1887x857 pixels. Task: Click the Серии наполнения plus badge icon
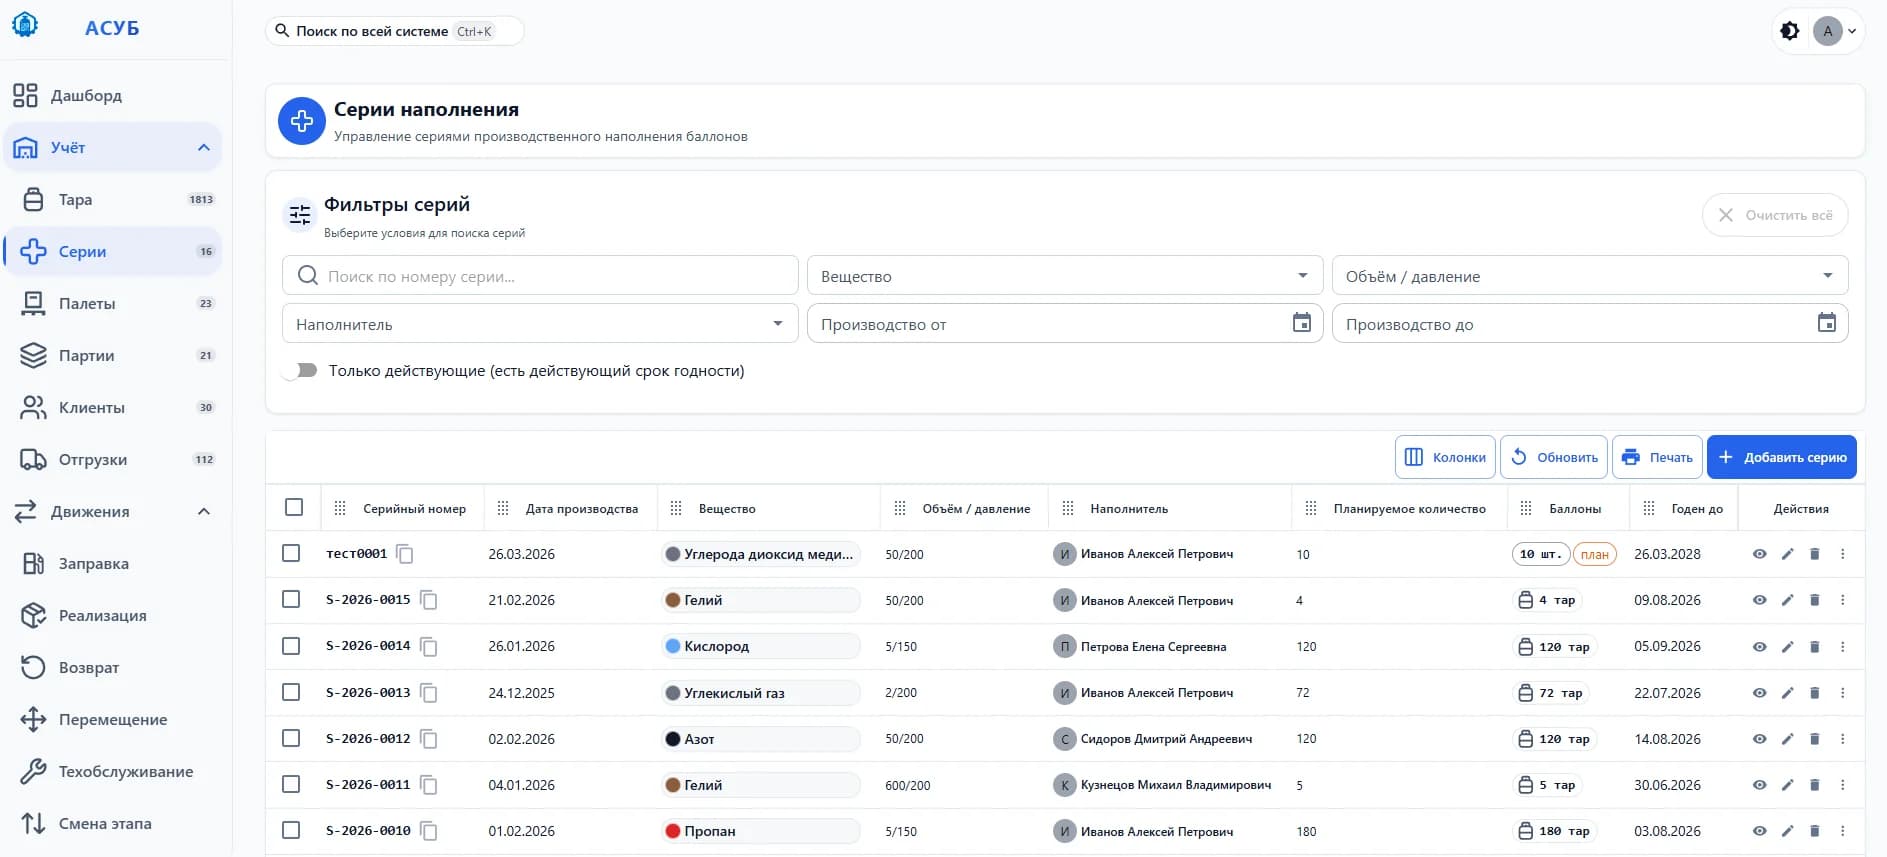[301, 121]
